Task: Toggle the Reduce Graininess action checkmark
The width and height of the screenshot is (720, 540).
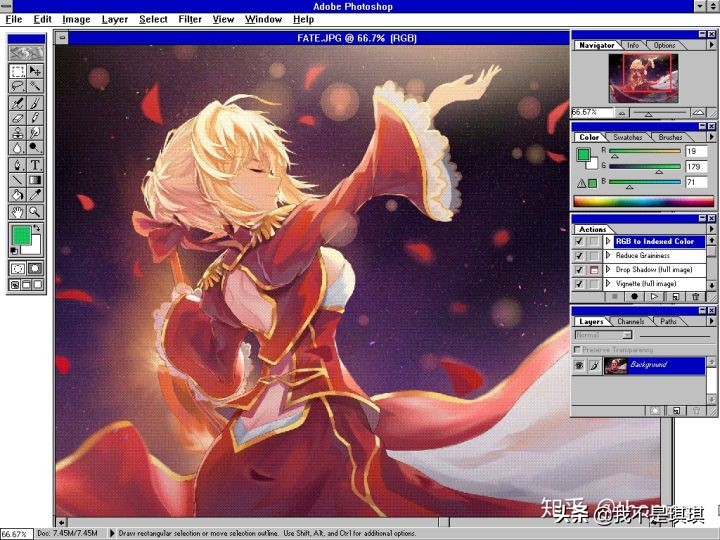Action: point(579,255)
